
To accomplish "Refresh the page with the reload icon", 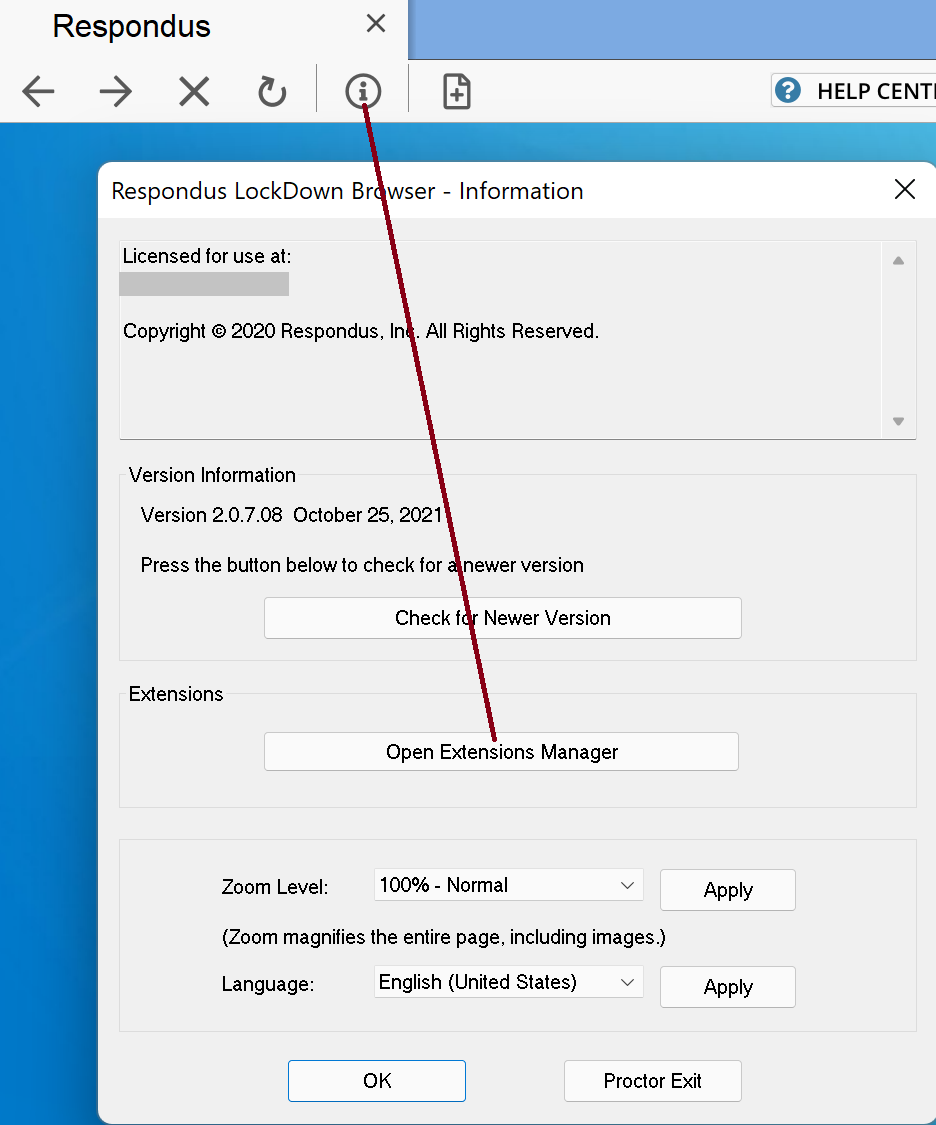I will [x=272, y=92].
